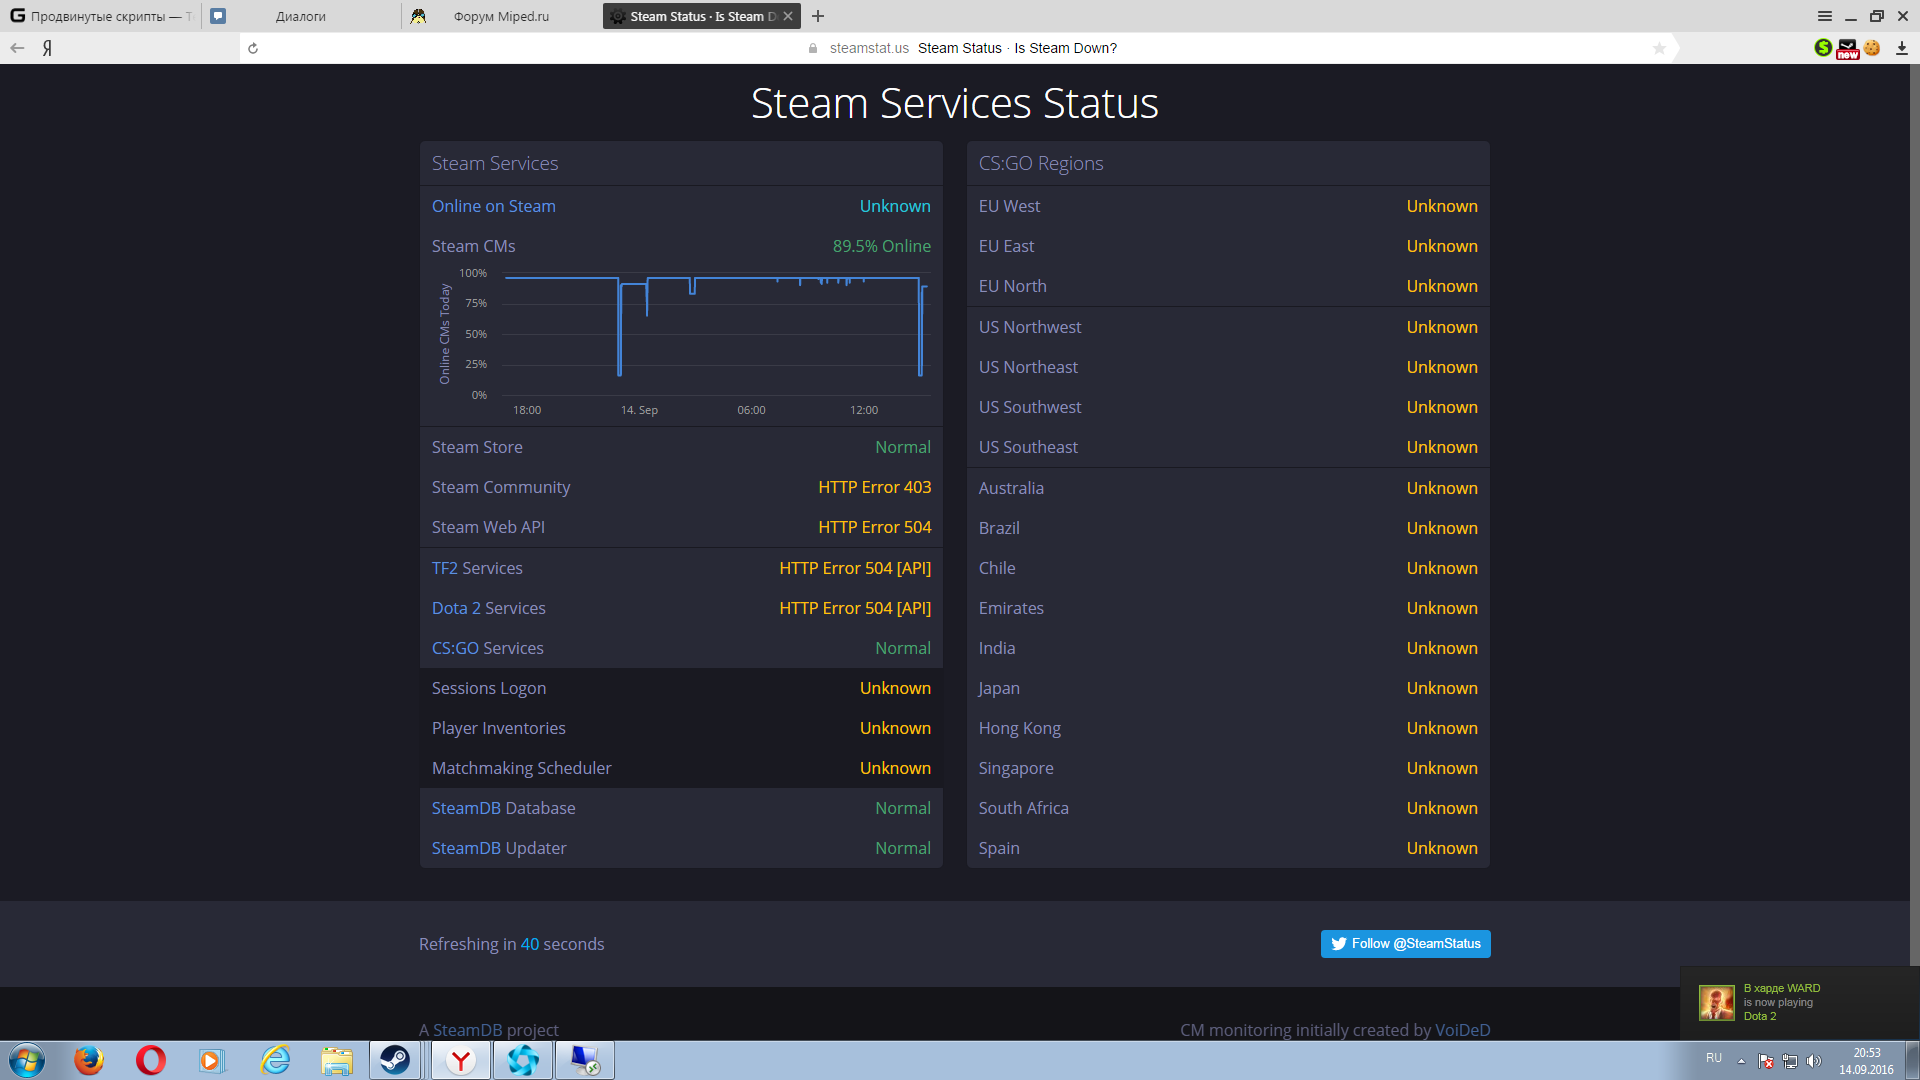Switch to Yandex Browser on the taskbar
This screenshot has width=1920, height=1080.
tap(461, 1060)
